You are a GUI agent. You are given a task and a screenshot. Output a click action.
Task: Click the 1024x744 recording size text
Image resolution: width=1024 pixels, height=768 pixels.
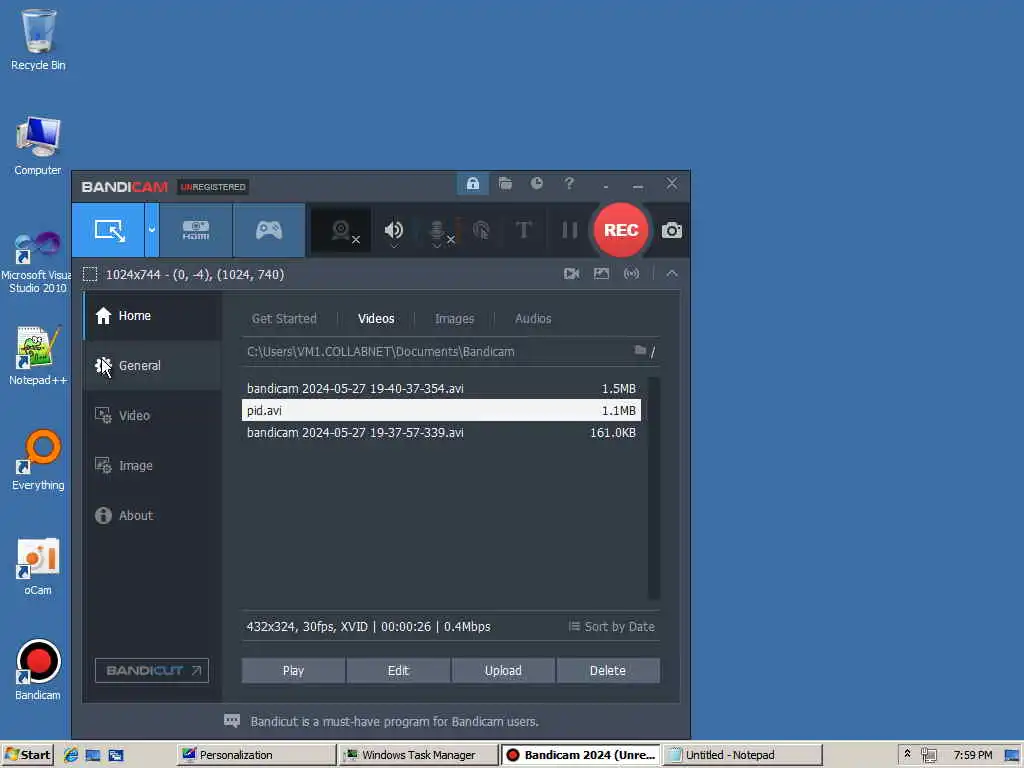(x=195, y=274)
